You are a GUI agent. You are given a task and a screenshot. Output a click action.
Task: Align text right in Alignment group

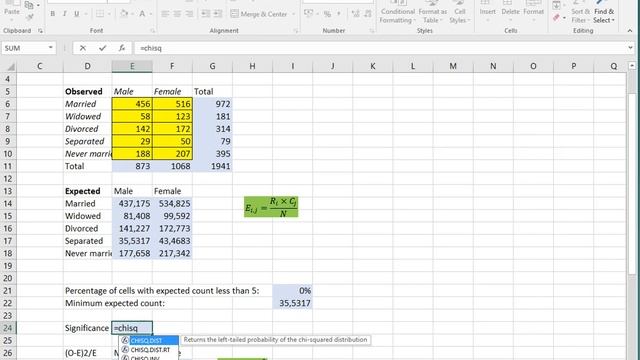click(x=189, y=14)
